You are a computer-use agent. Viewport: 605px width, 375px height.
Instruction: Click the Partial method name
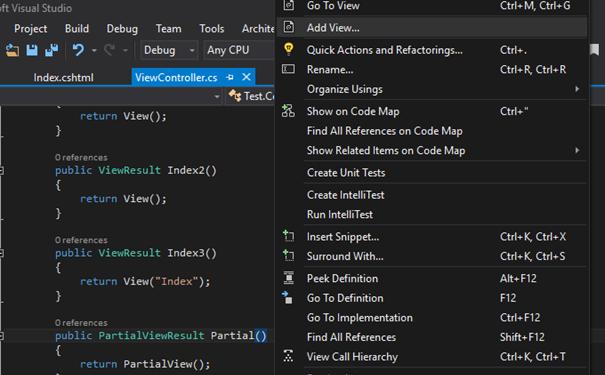pyautogui.click(x=232, y=335)
